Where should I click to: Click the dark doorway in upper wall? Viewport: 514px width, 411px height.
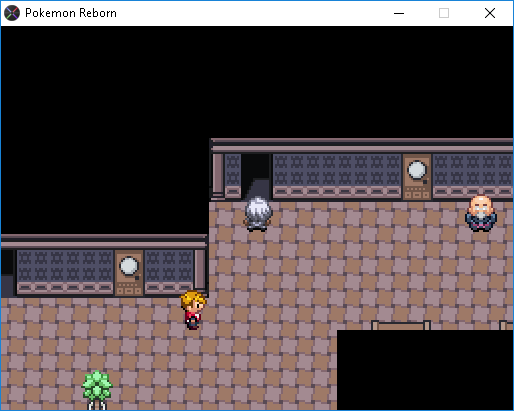click(x=255, y=176)
